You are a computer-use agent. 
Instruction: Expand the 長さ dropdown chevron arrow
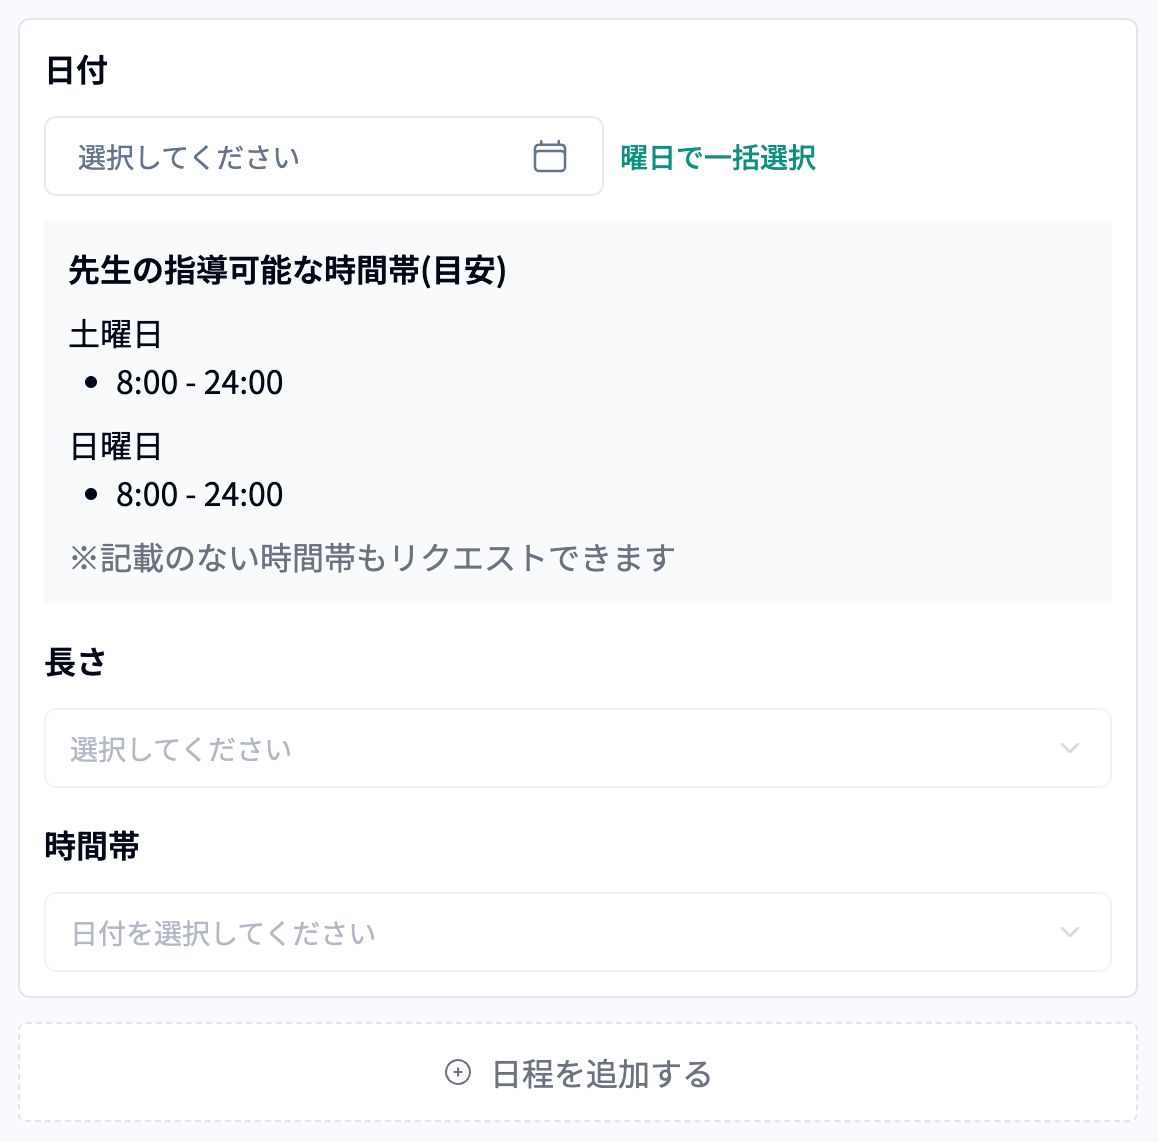[x=1069, y=749]
